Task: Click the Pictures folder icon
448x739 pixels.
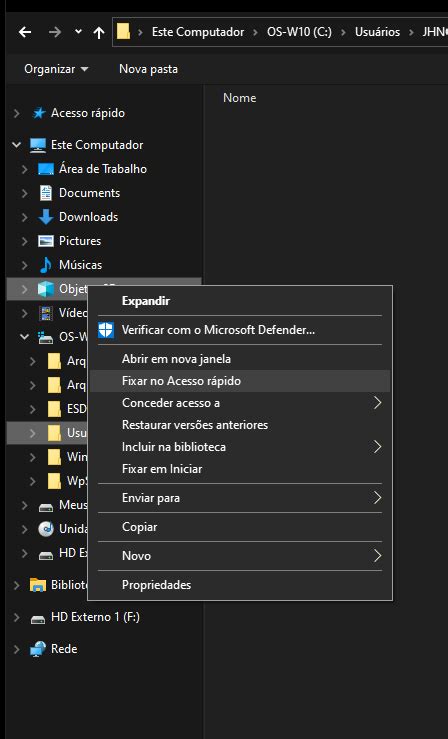Action: coord(46,241)
